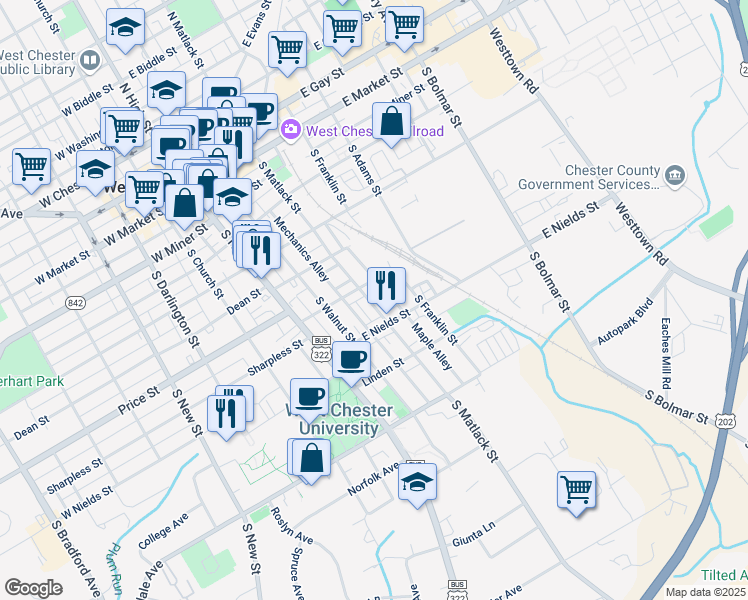Image resolution: width=748 pixels, height=600 pixels.
Task: Click the N Matlack St label
Action: (x=186, y=40)
